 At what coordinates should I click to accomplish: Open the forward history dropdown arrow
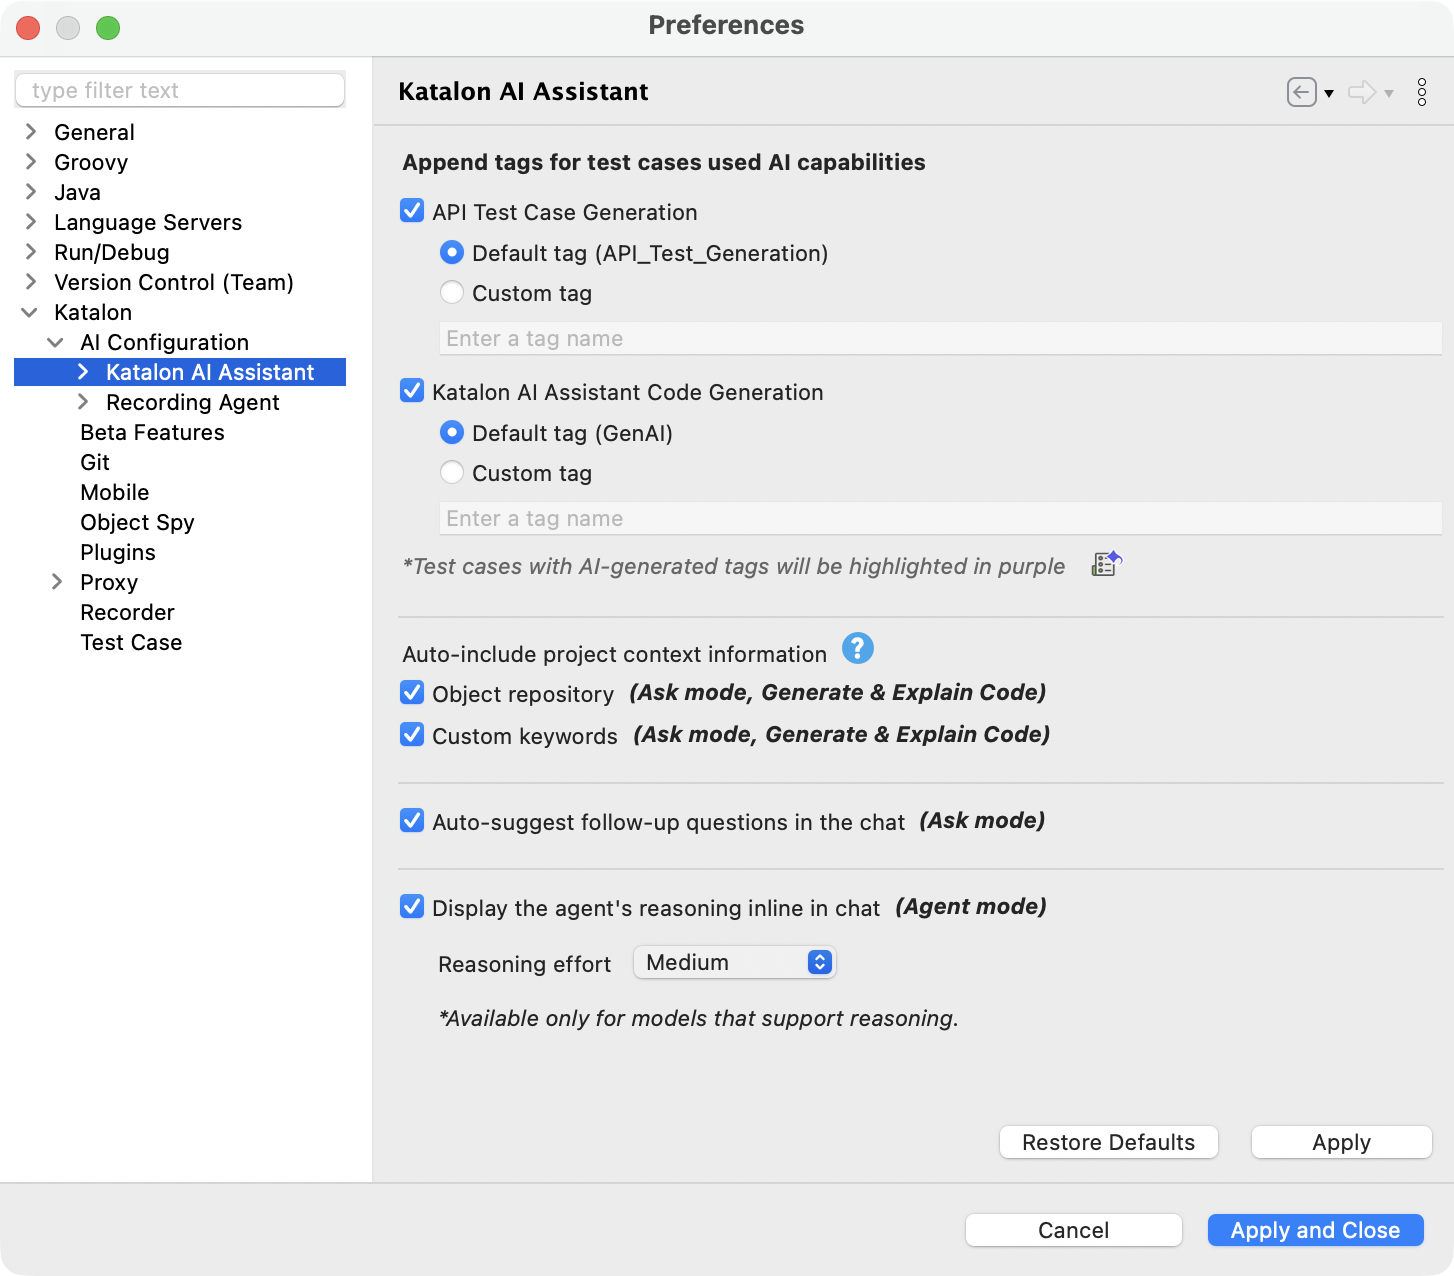[x=1389, y=94]
